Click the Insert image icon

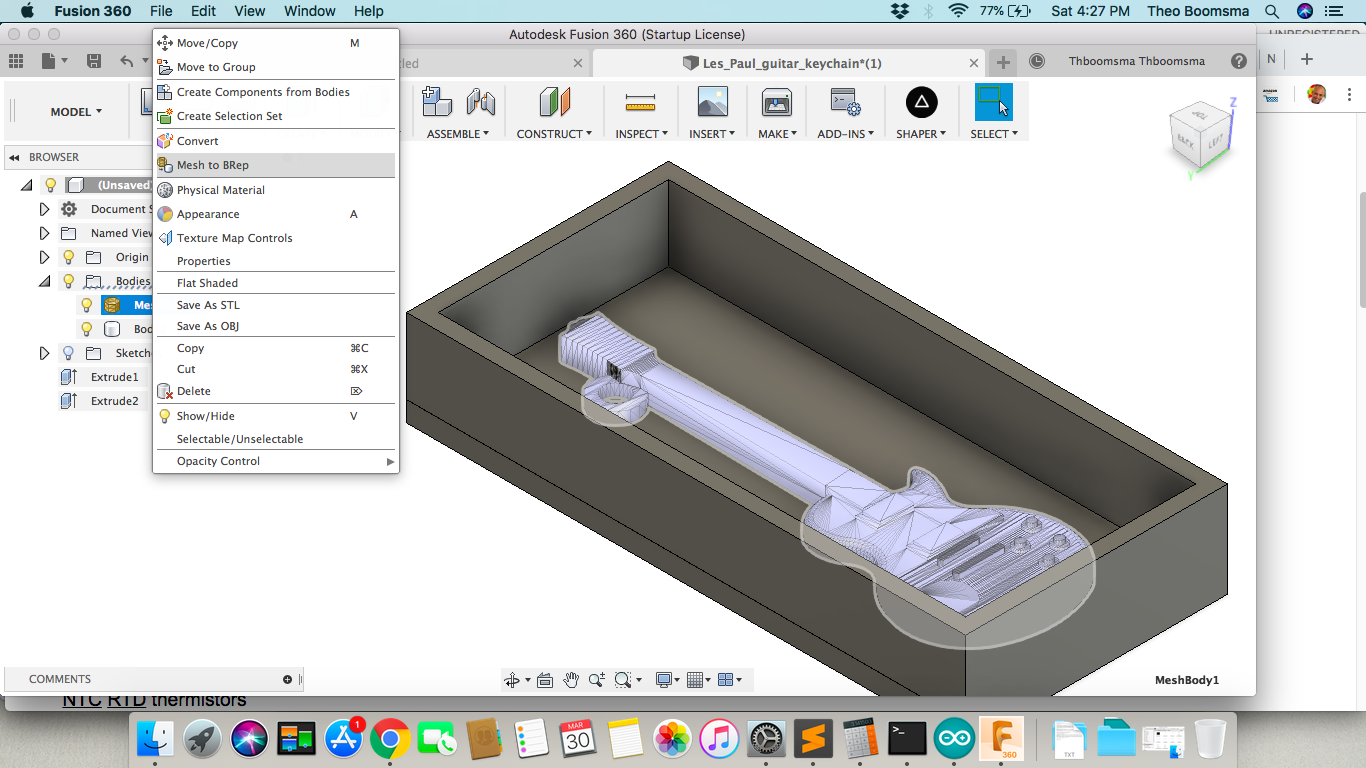point(712,102)
